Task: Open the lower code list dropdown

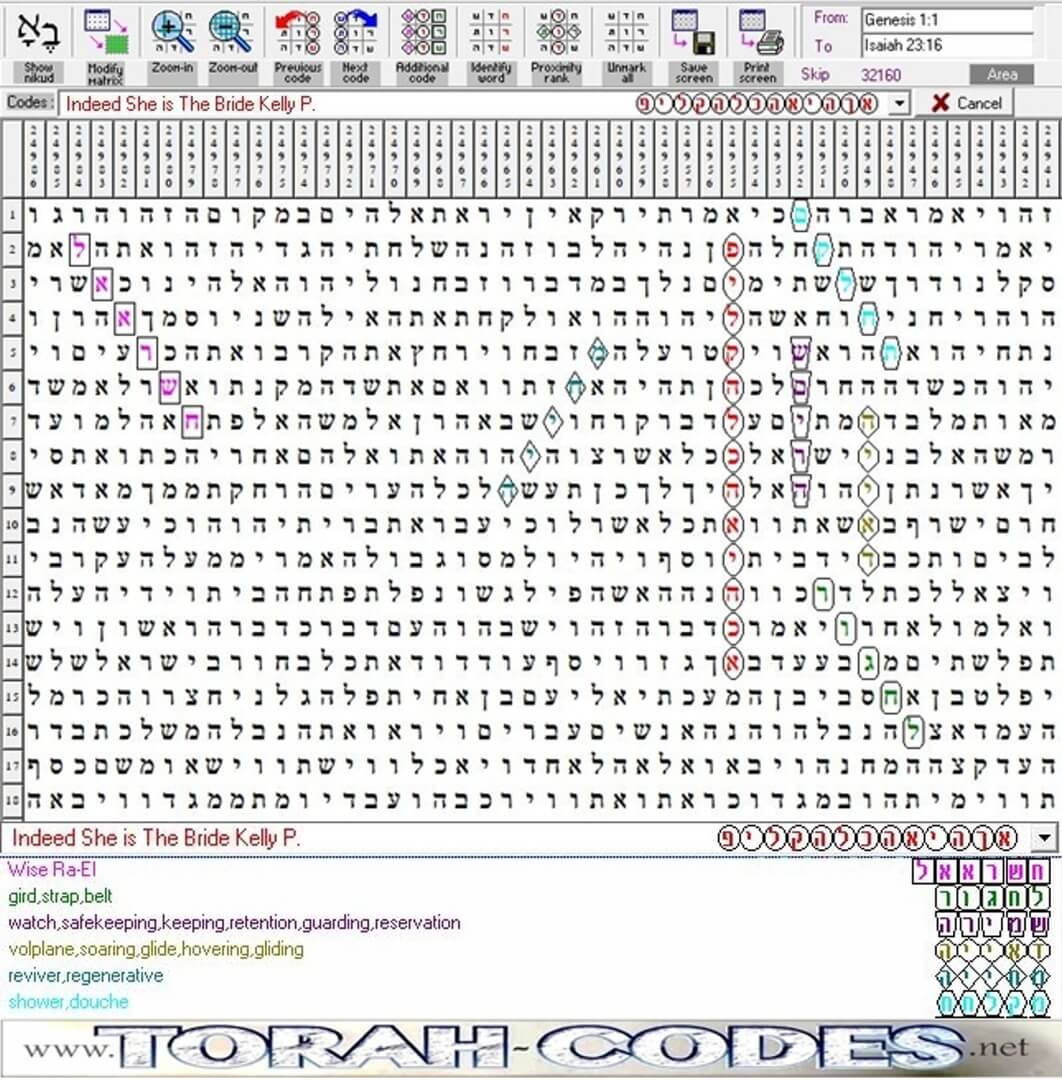Action: pos(1045,838)
